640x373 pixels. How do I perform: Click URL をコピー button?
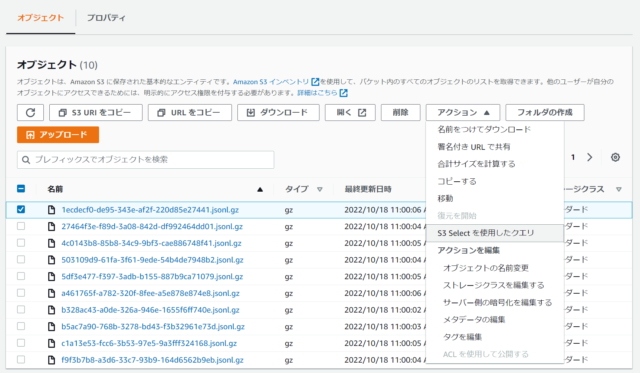click(x=190, y=113)
